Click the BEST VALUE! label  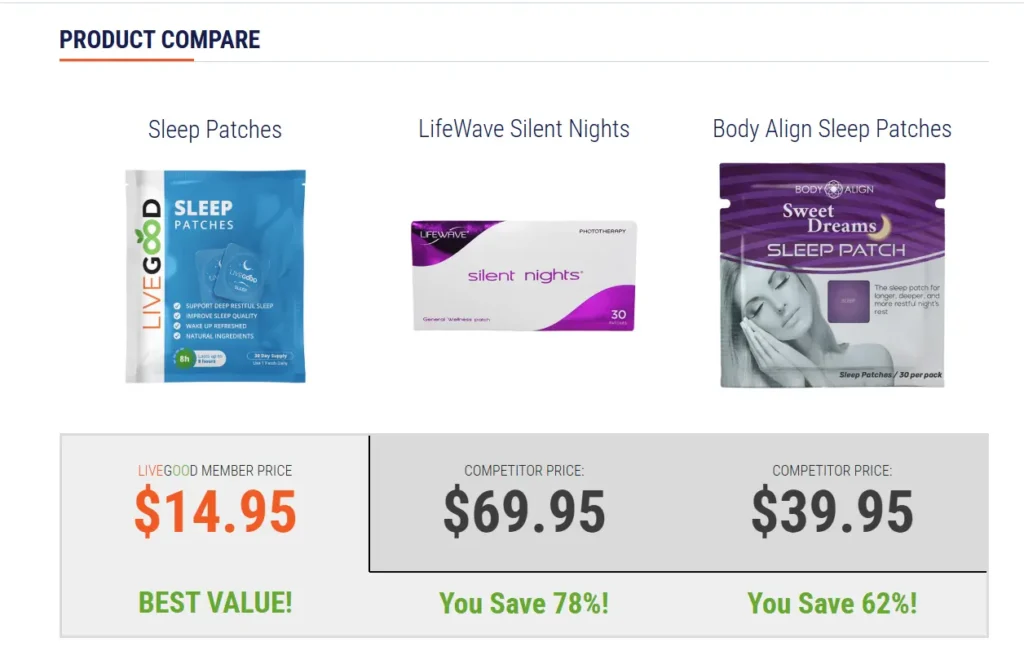(215, 602)
